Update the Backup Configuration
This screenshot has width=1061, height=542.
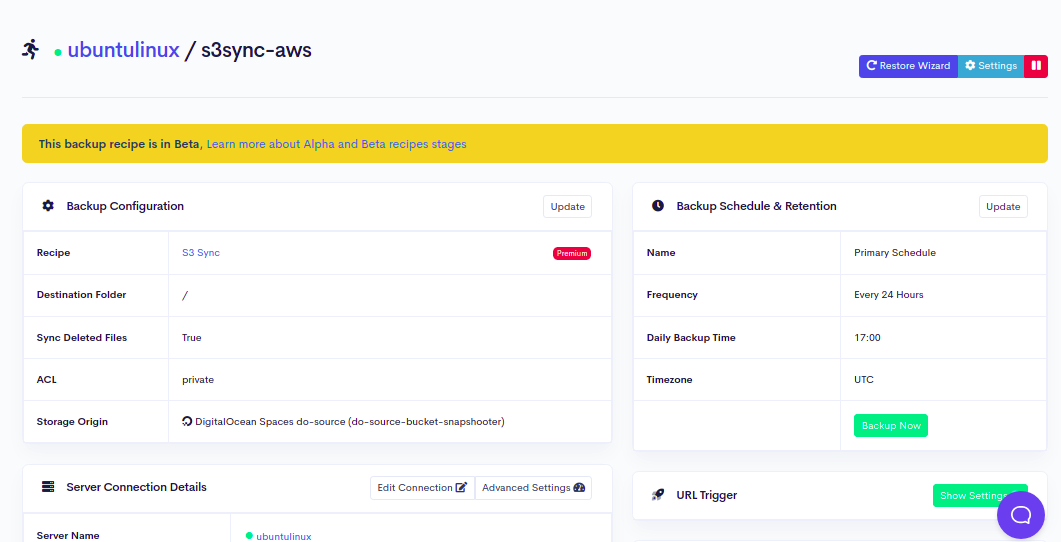point(567,206)
